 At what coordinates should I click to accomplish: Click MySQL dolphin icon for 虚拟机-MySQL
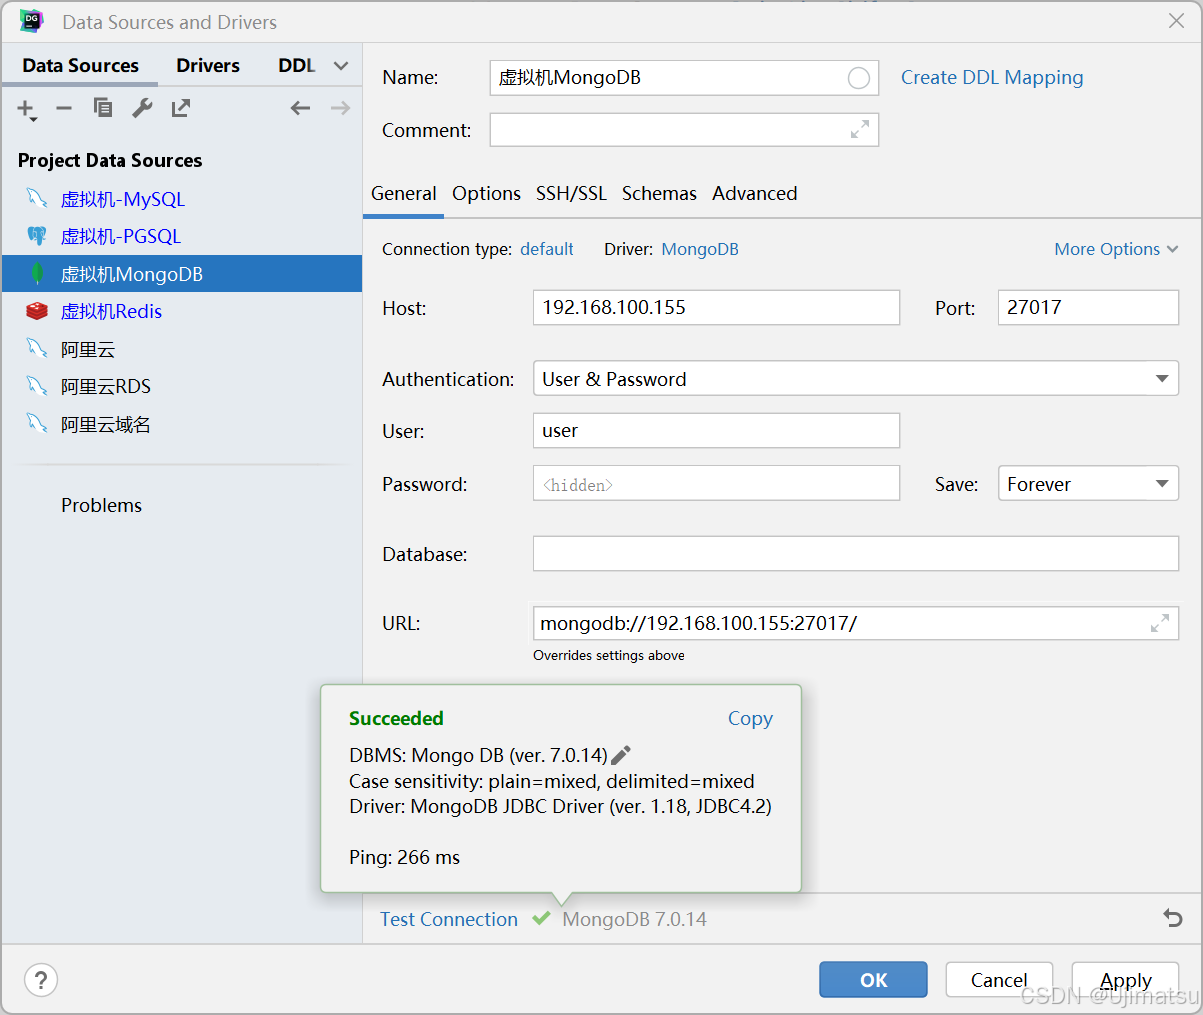[37, 198]
